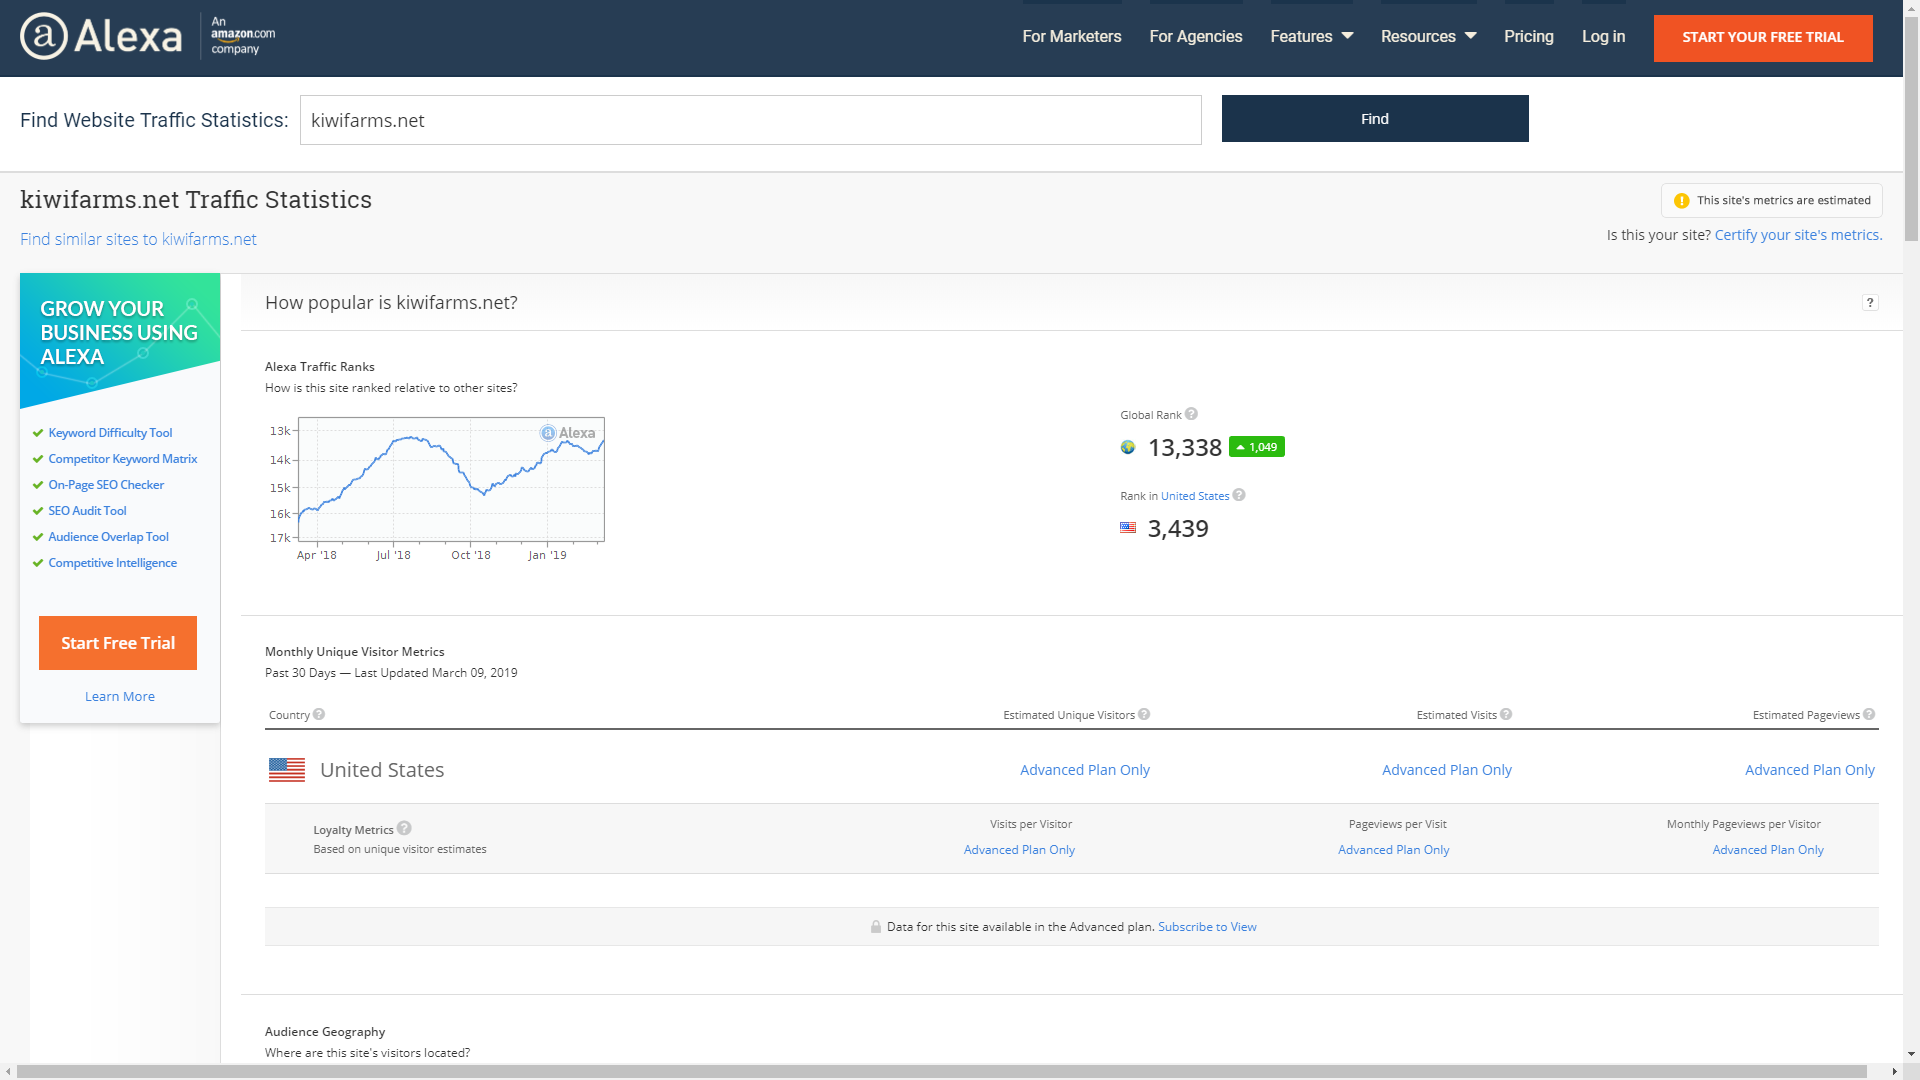Click the lock icon in subscription notice
This screenshot has height=1080, width=1920.
[876, 927]
